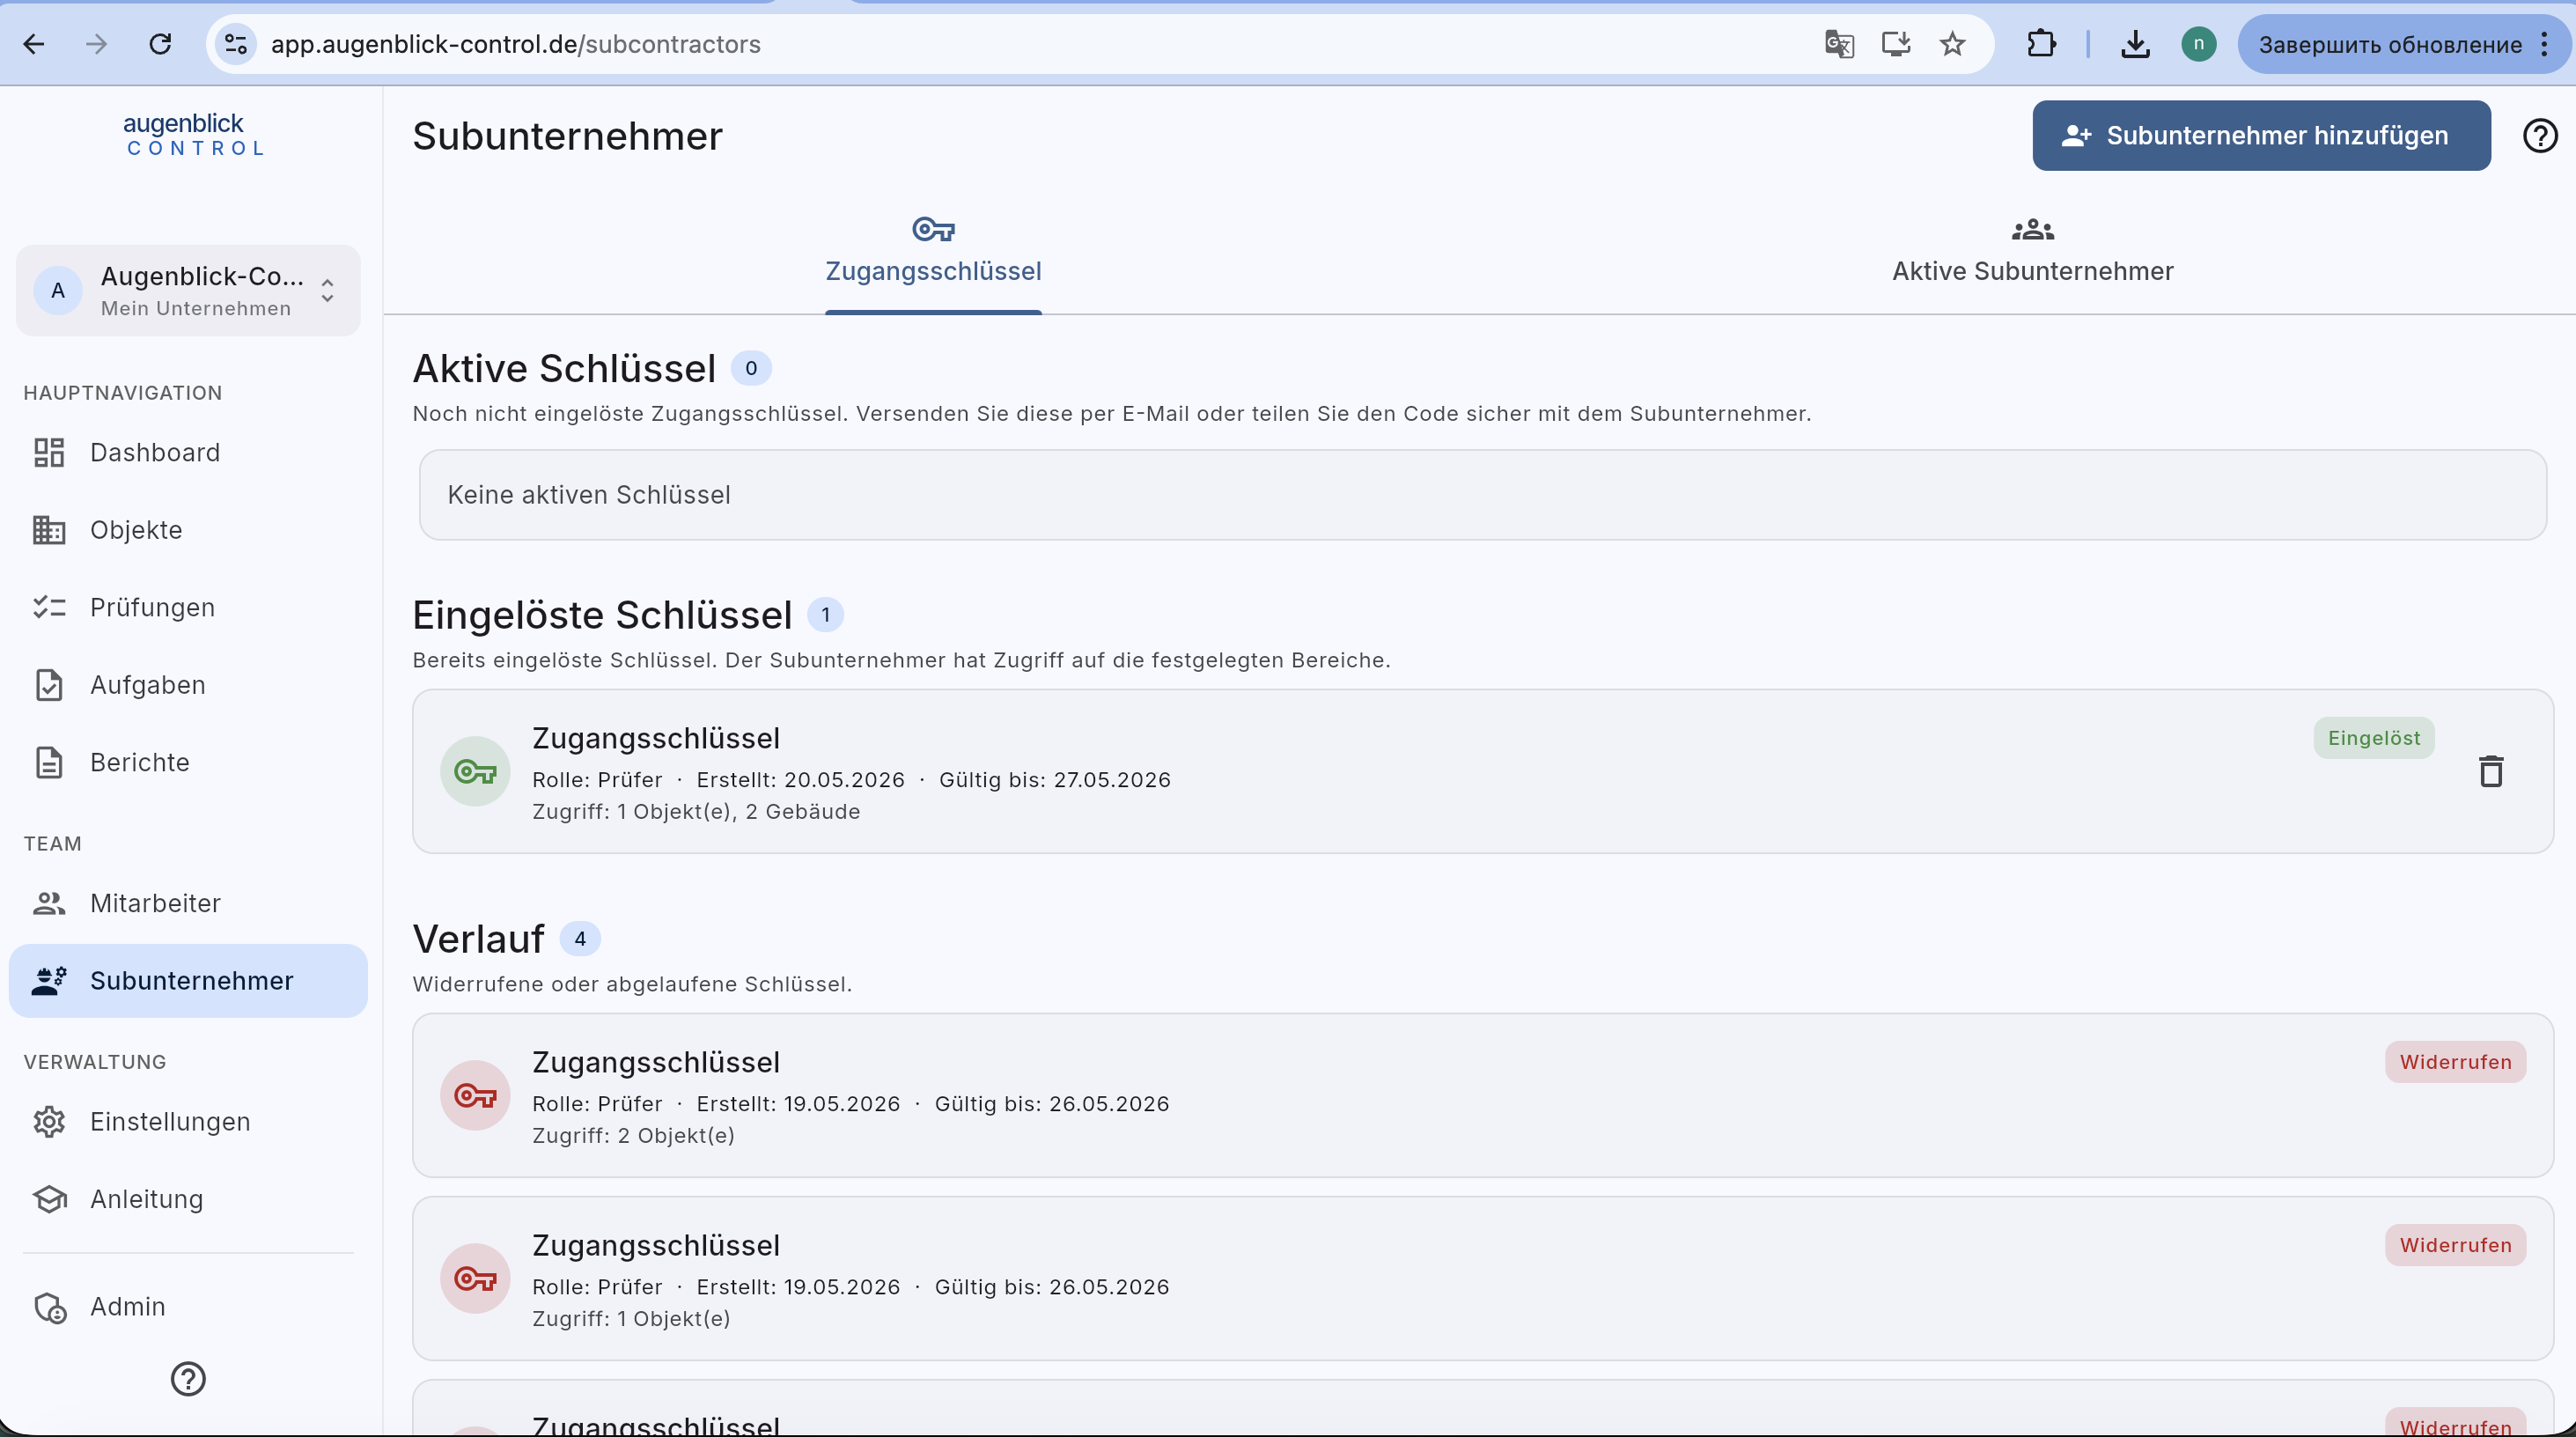Image resolution: width=2576 pixels, height=1437 pixels.
Task: Click the Mitarbeiter people icon
Action: coord(49,903)
